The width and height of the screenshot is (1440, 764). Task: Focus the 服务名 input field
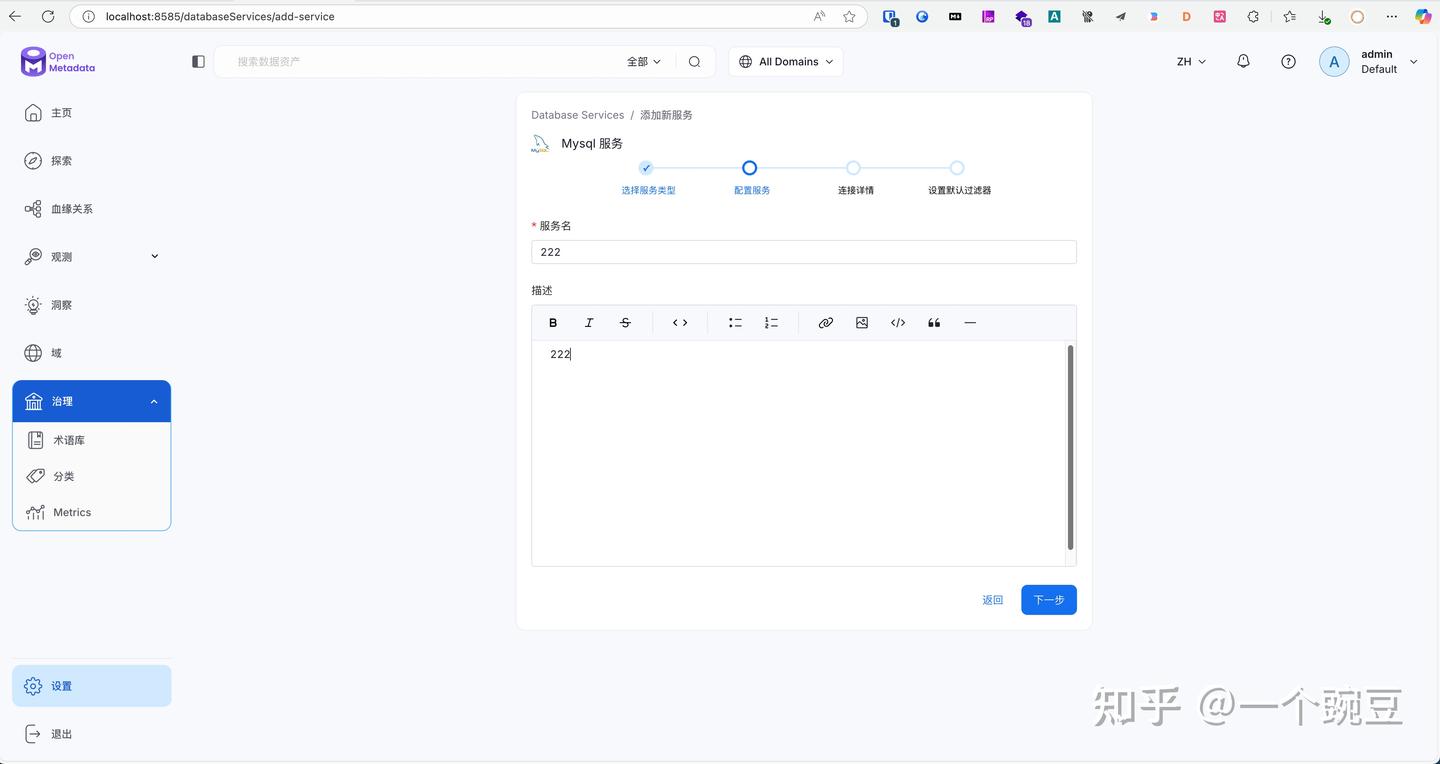[x=804, y=252]
